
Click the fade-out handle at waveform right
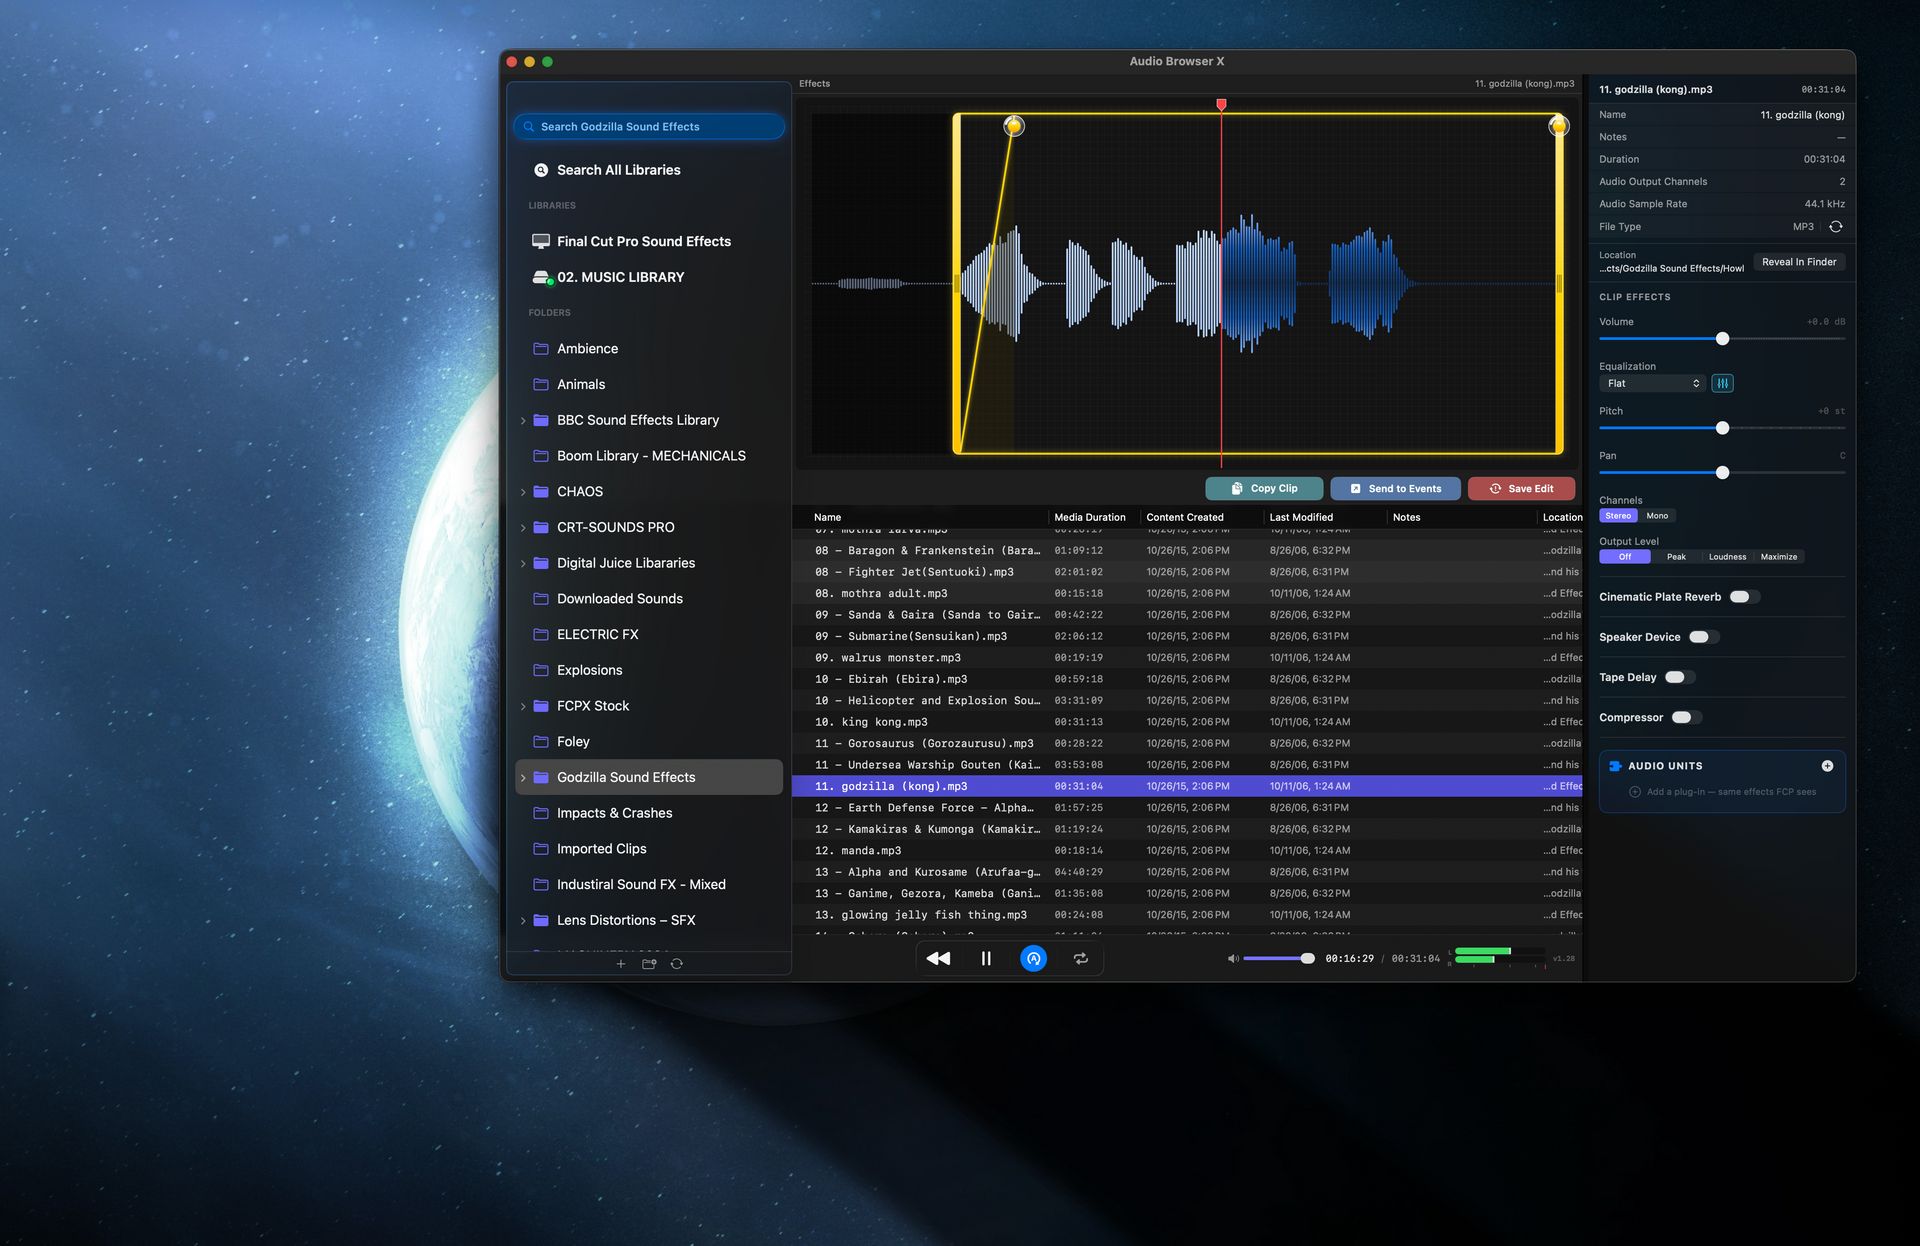1558,126
